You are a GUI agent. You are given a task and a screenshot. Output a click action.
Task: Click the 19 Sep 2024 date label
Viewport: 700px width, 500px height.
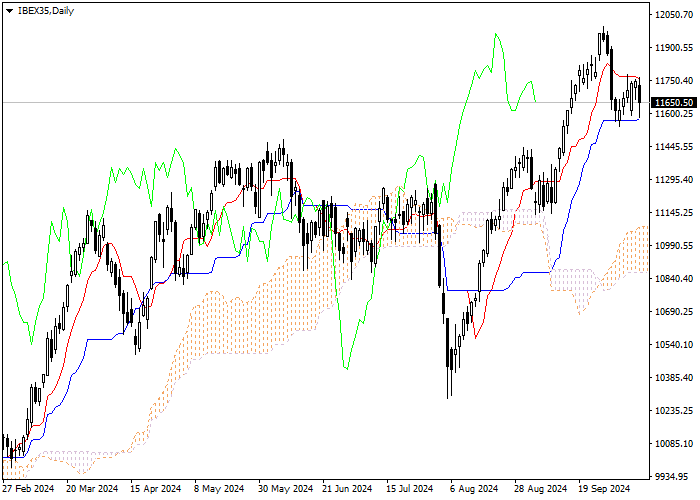[x=604, y=489]
